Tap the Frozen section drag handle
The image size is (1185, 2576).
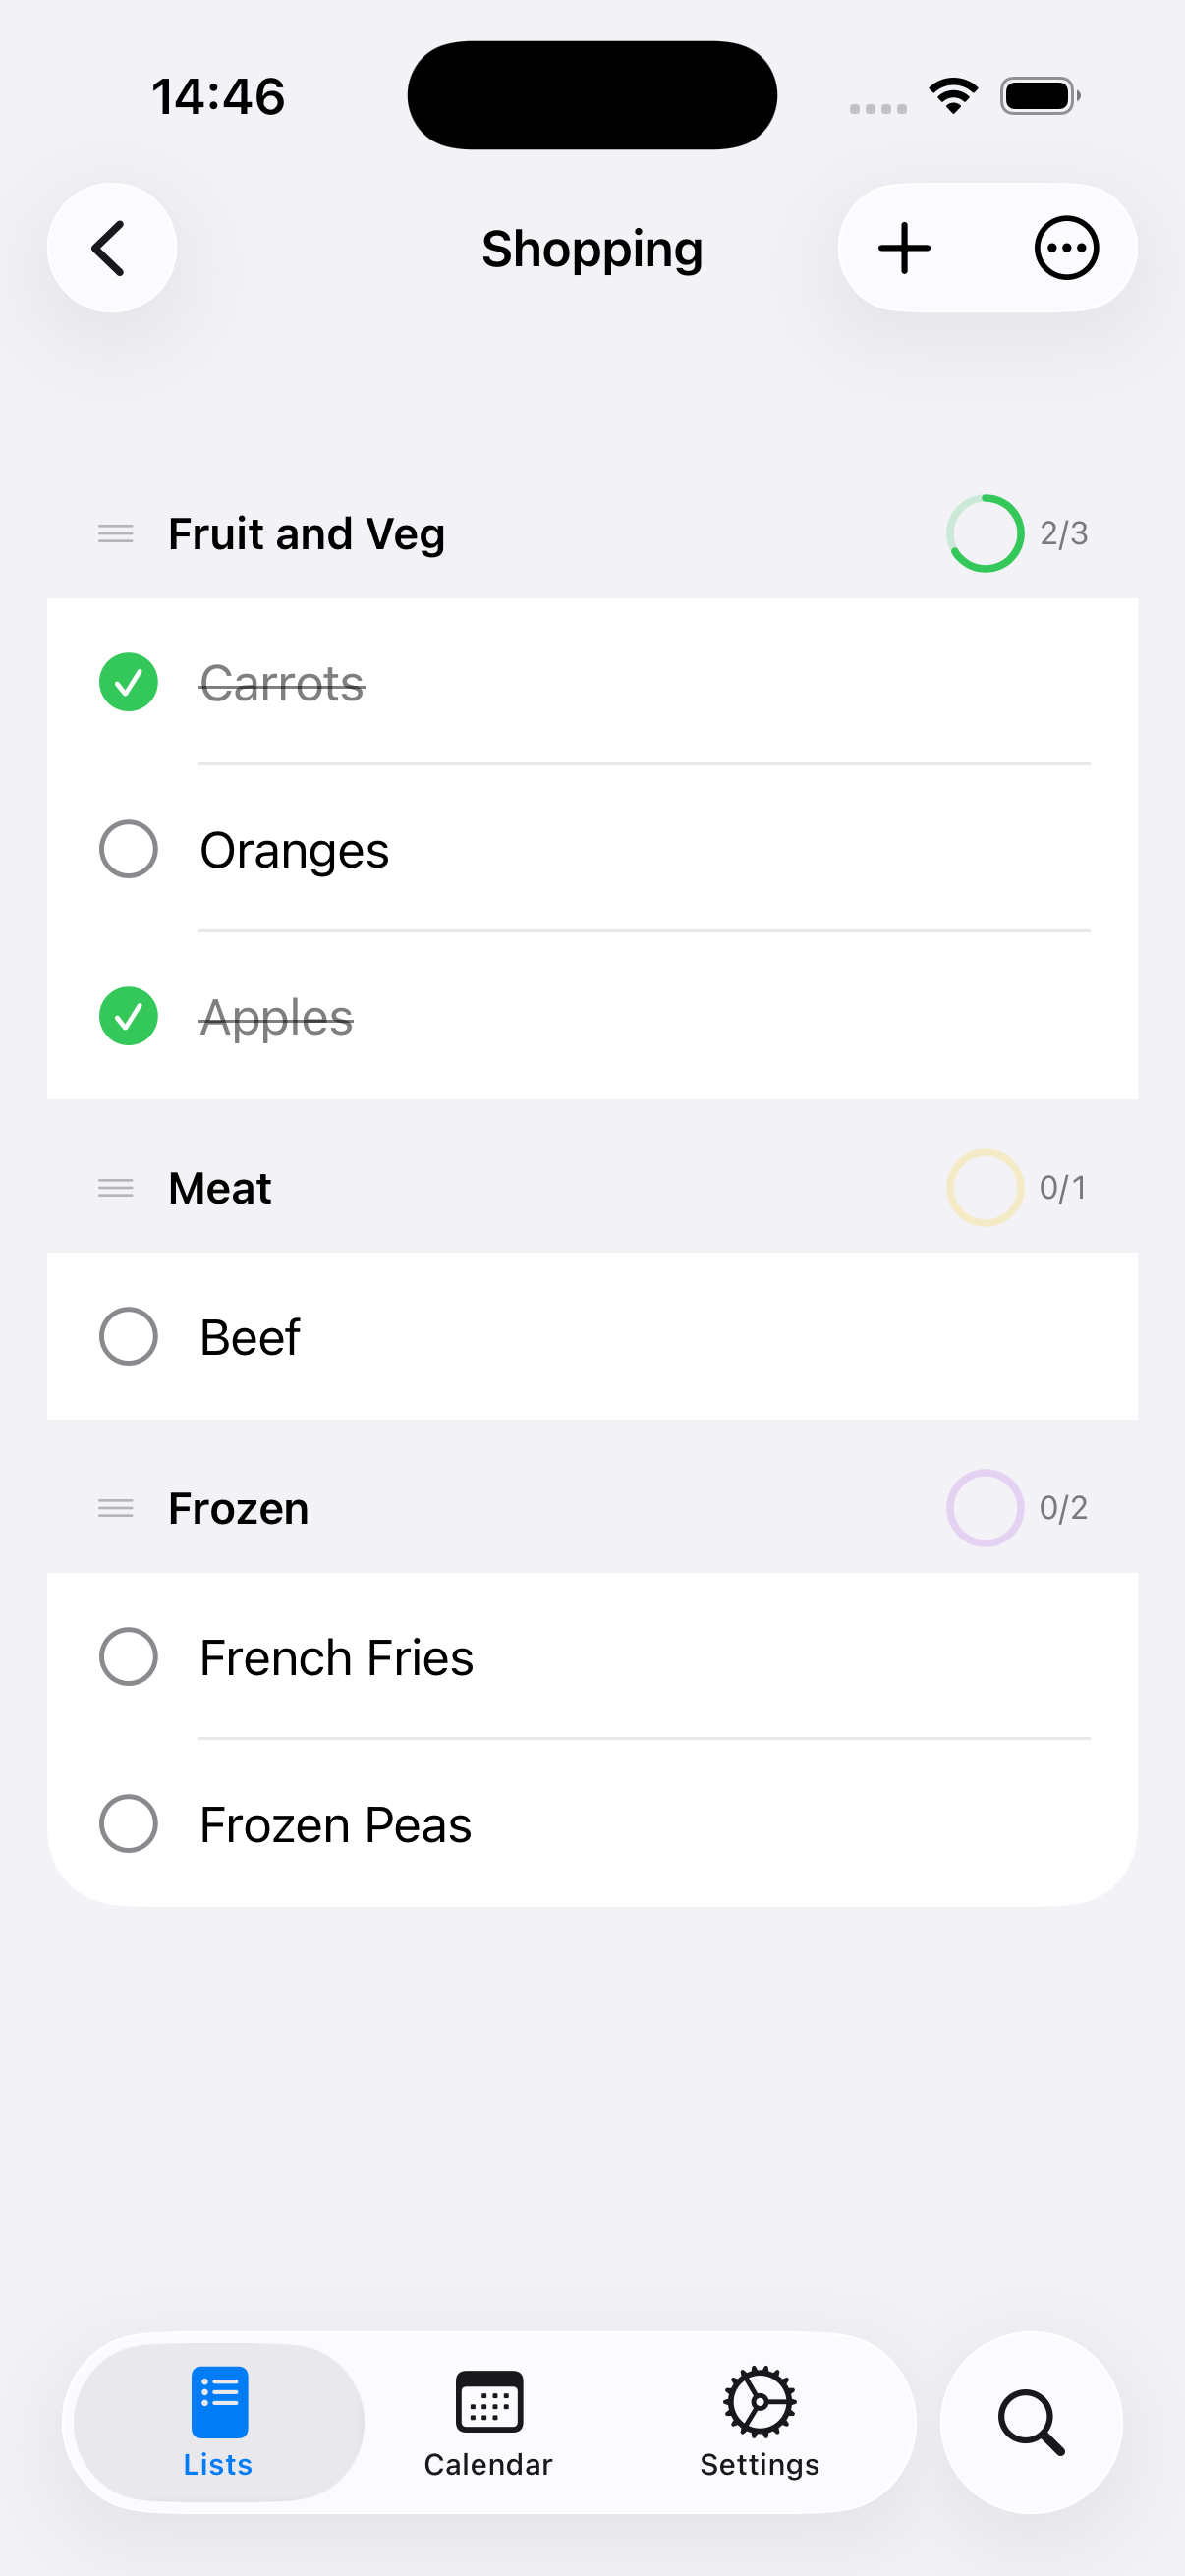point(116,1508)
